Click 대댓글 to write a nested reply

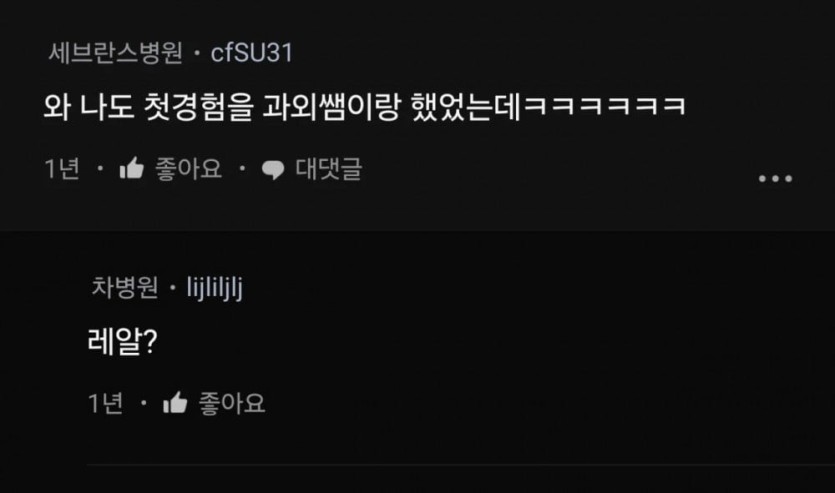point(329,169)
